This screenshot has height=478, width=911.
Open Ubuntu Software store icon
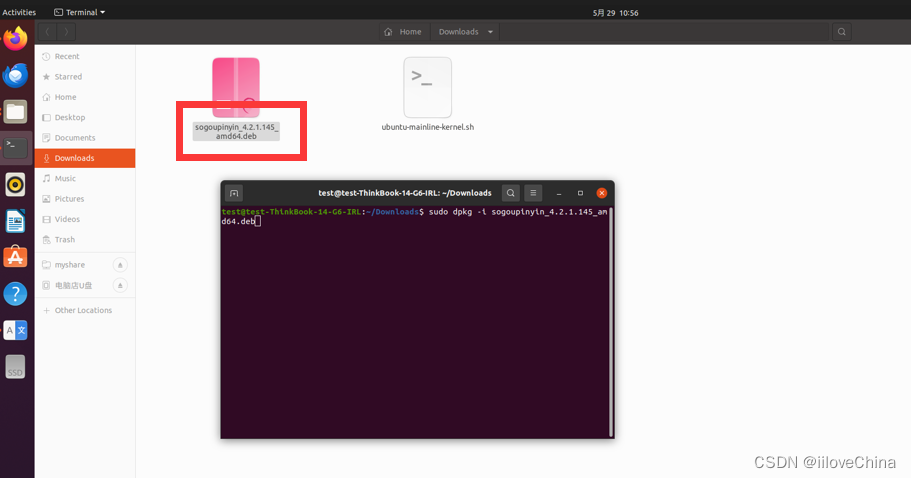point(16,257)
